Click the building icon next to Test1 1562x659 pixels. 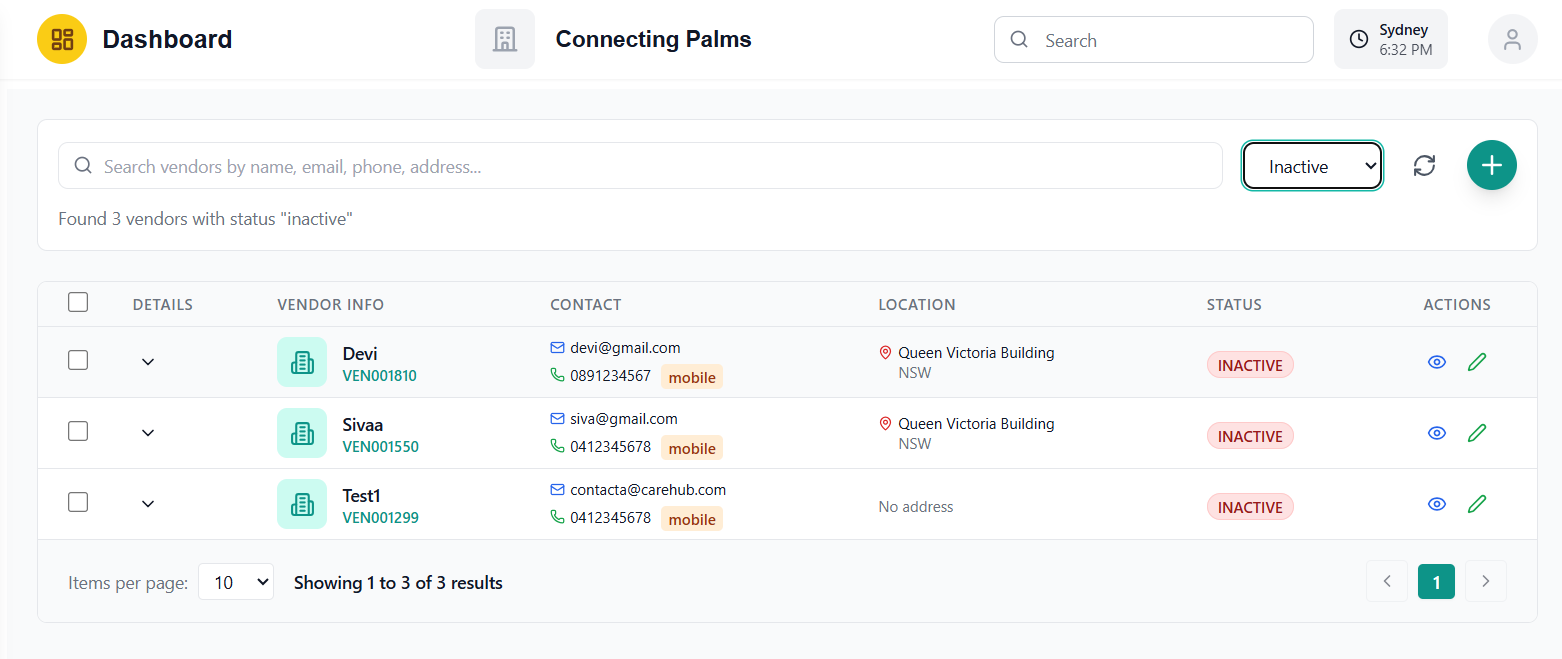[302, 504]
